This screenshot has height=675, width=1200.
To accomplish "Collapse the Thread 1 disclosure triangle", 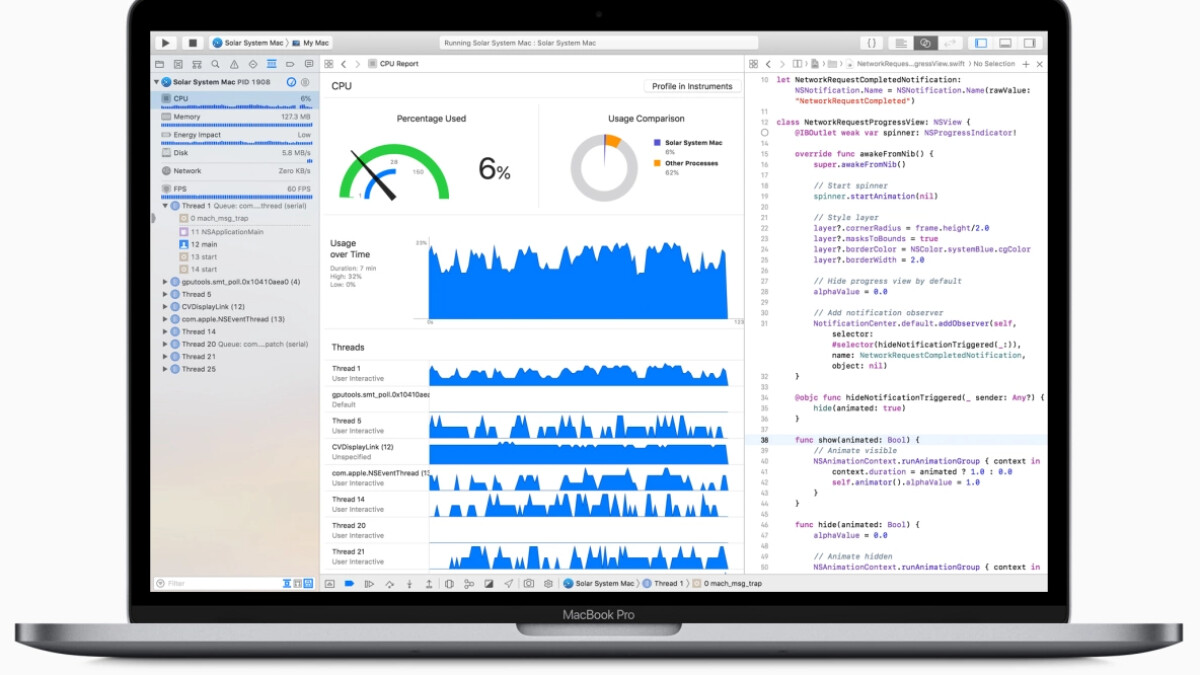I will (x=166, y=206).
